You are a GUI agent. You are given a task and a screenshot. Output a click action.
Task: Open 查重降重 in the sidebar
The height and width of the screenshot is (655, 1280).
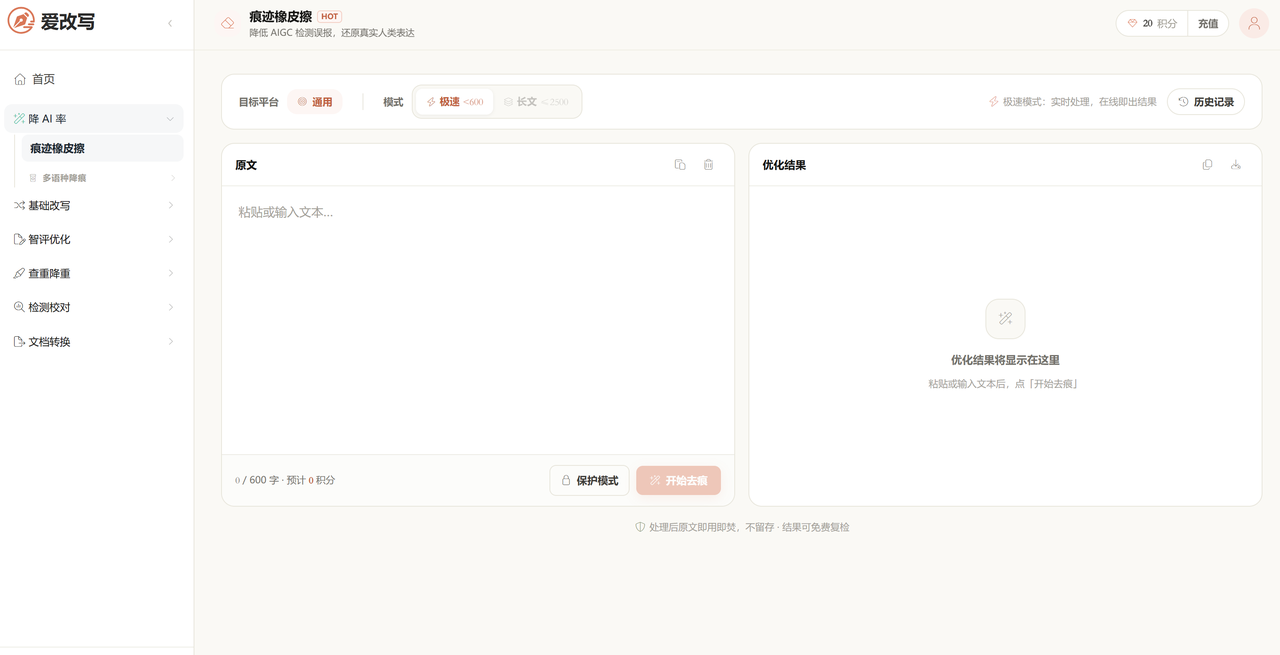coord(94,273)
